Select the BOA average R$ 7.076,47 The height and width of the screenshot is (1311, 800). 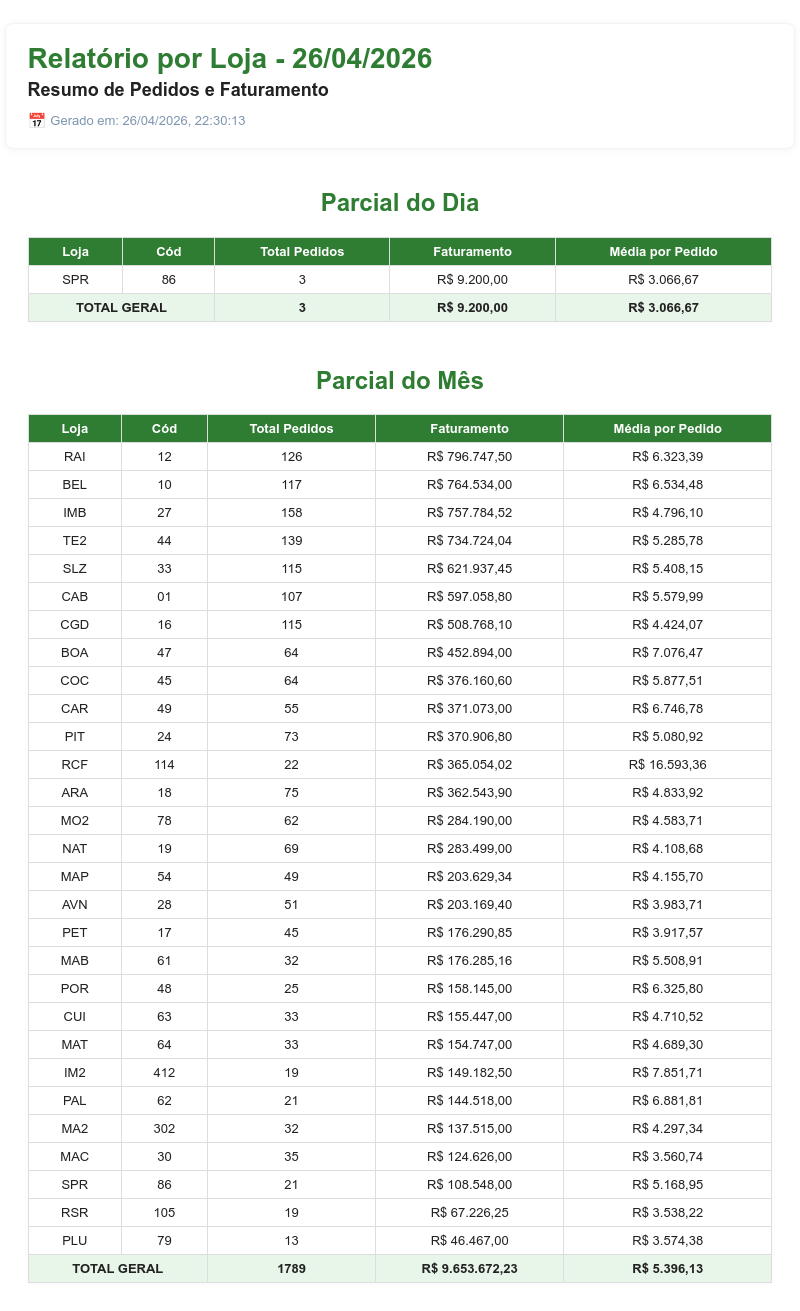pos(667,653)
